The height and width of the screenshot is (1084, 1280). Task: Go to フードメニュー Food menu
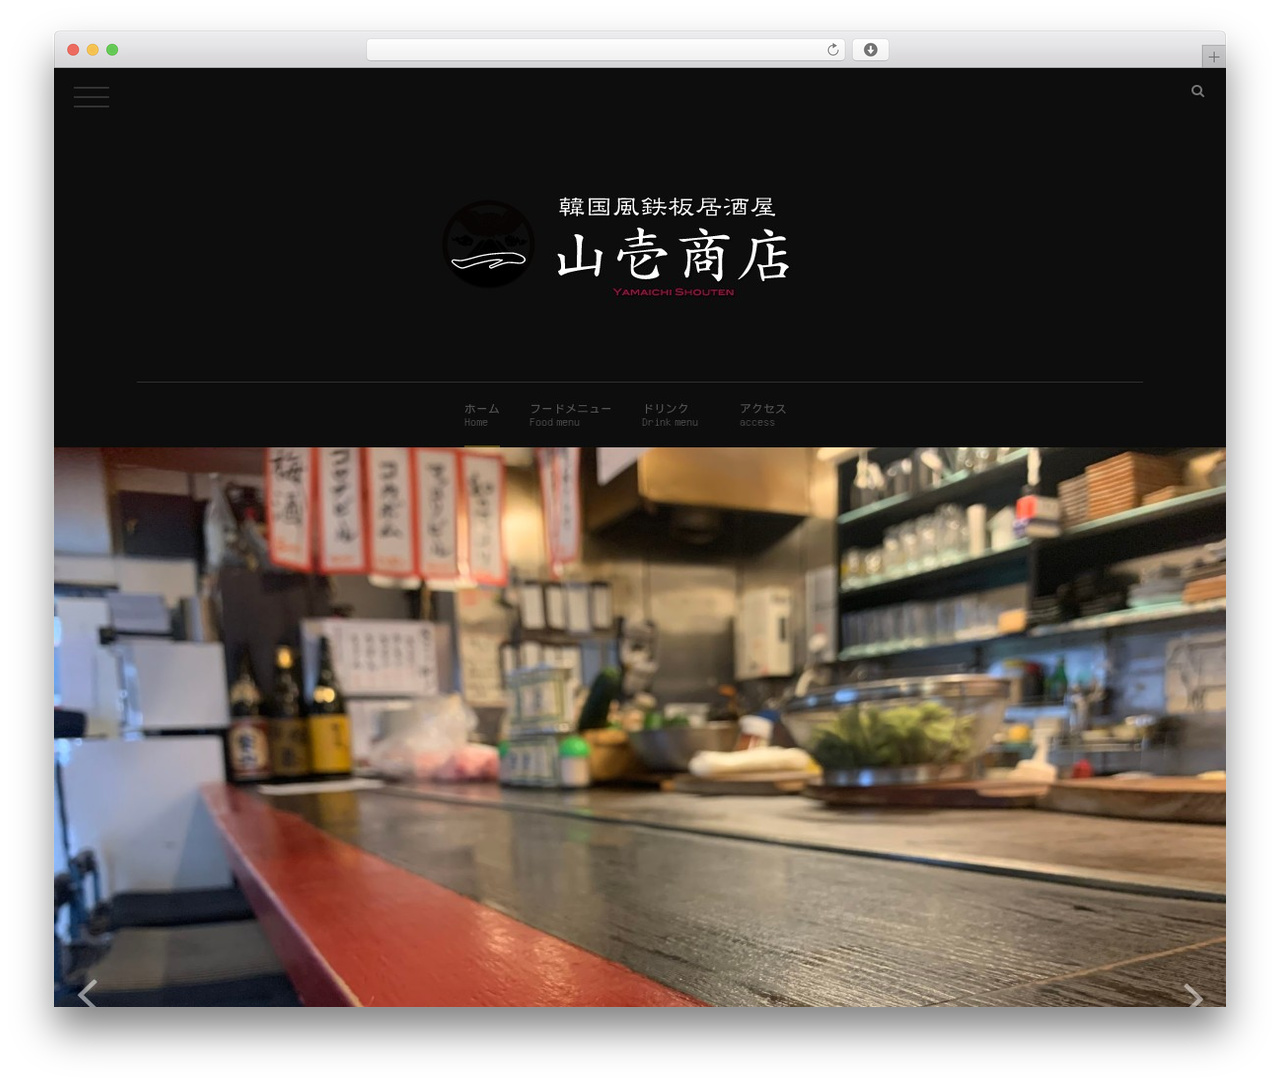click(570, 415)
